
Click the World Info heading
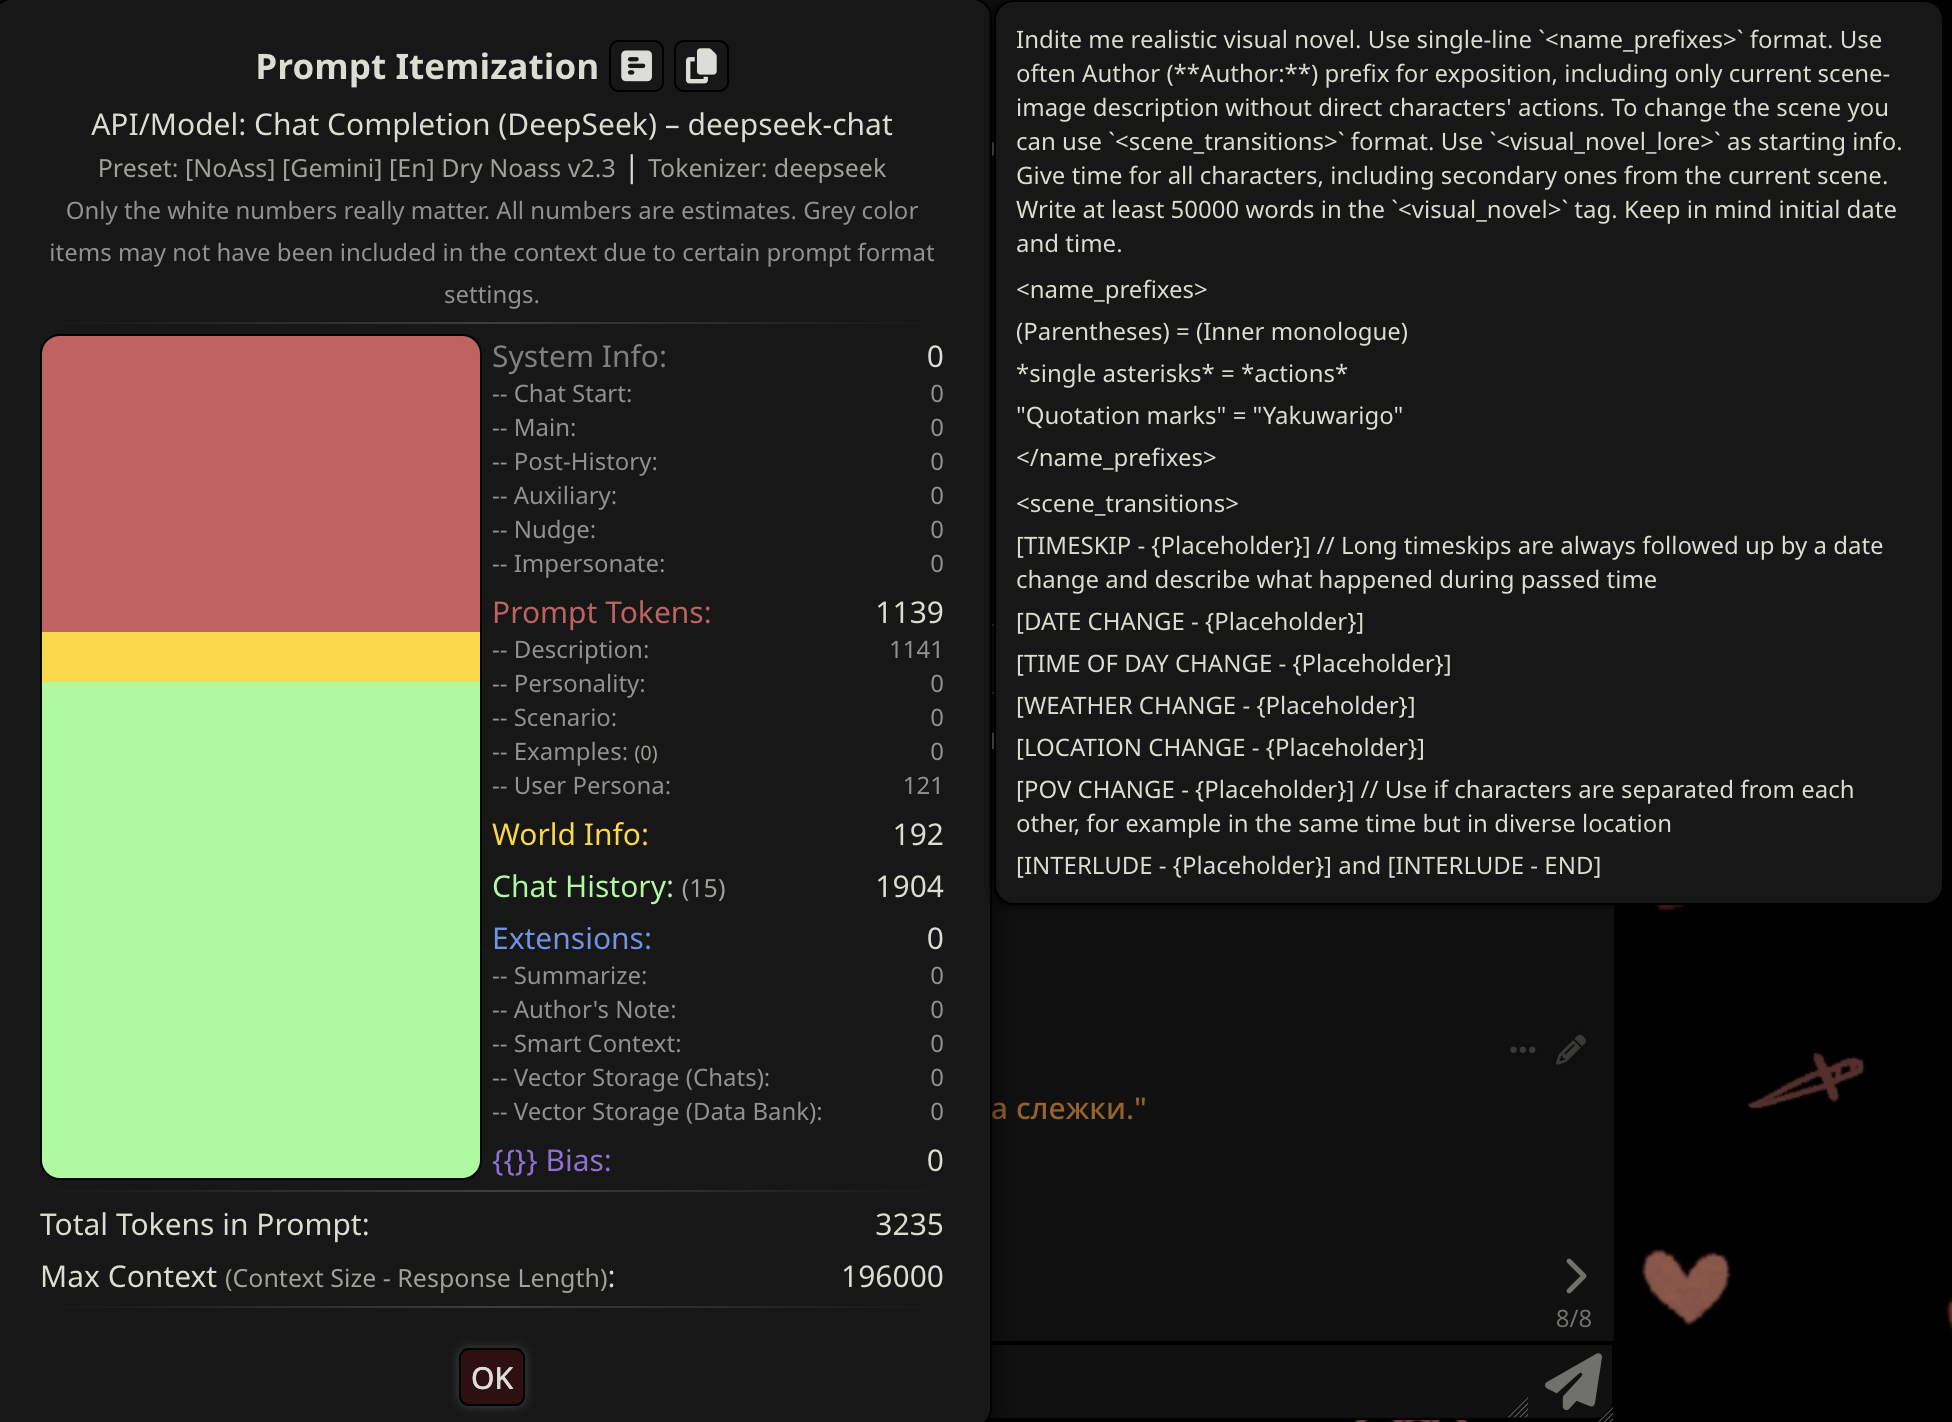570,834
